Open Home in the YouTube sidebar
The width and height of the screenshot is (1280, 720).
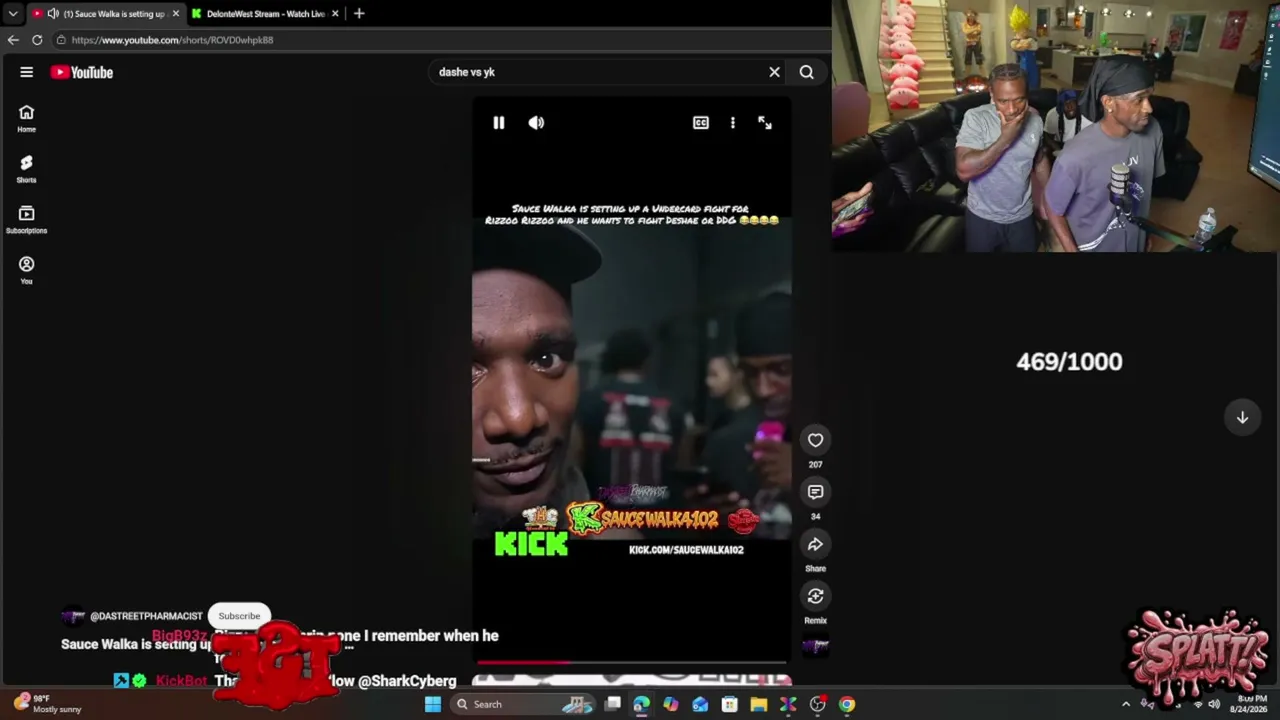coord(26,118)
